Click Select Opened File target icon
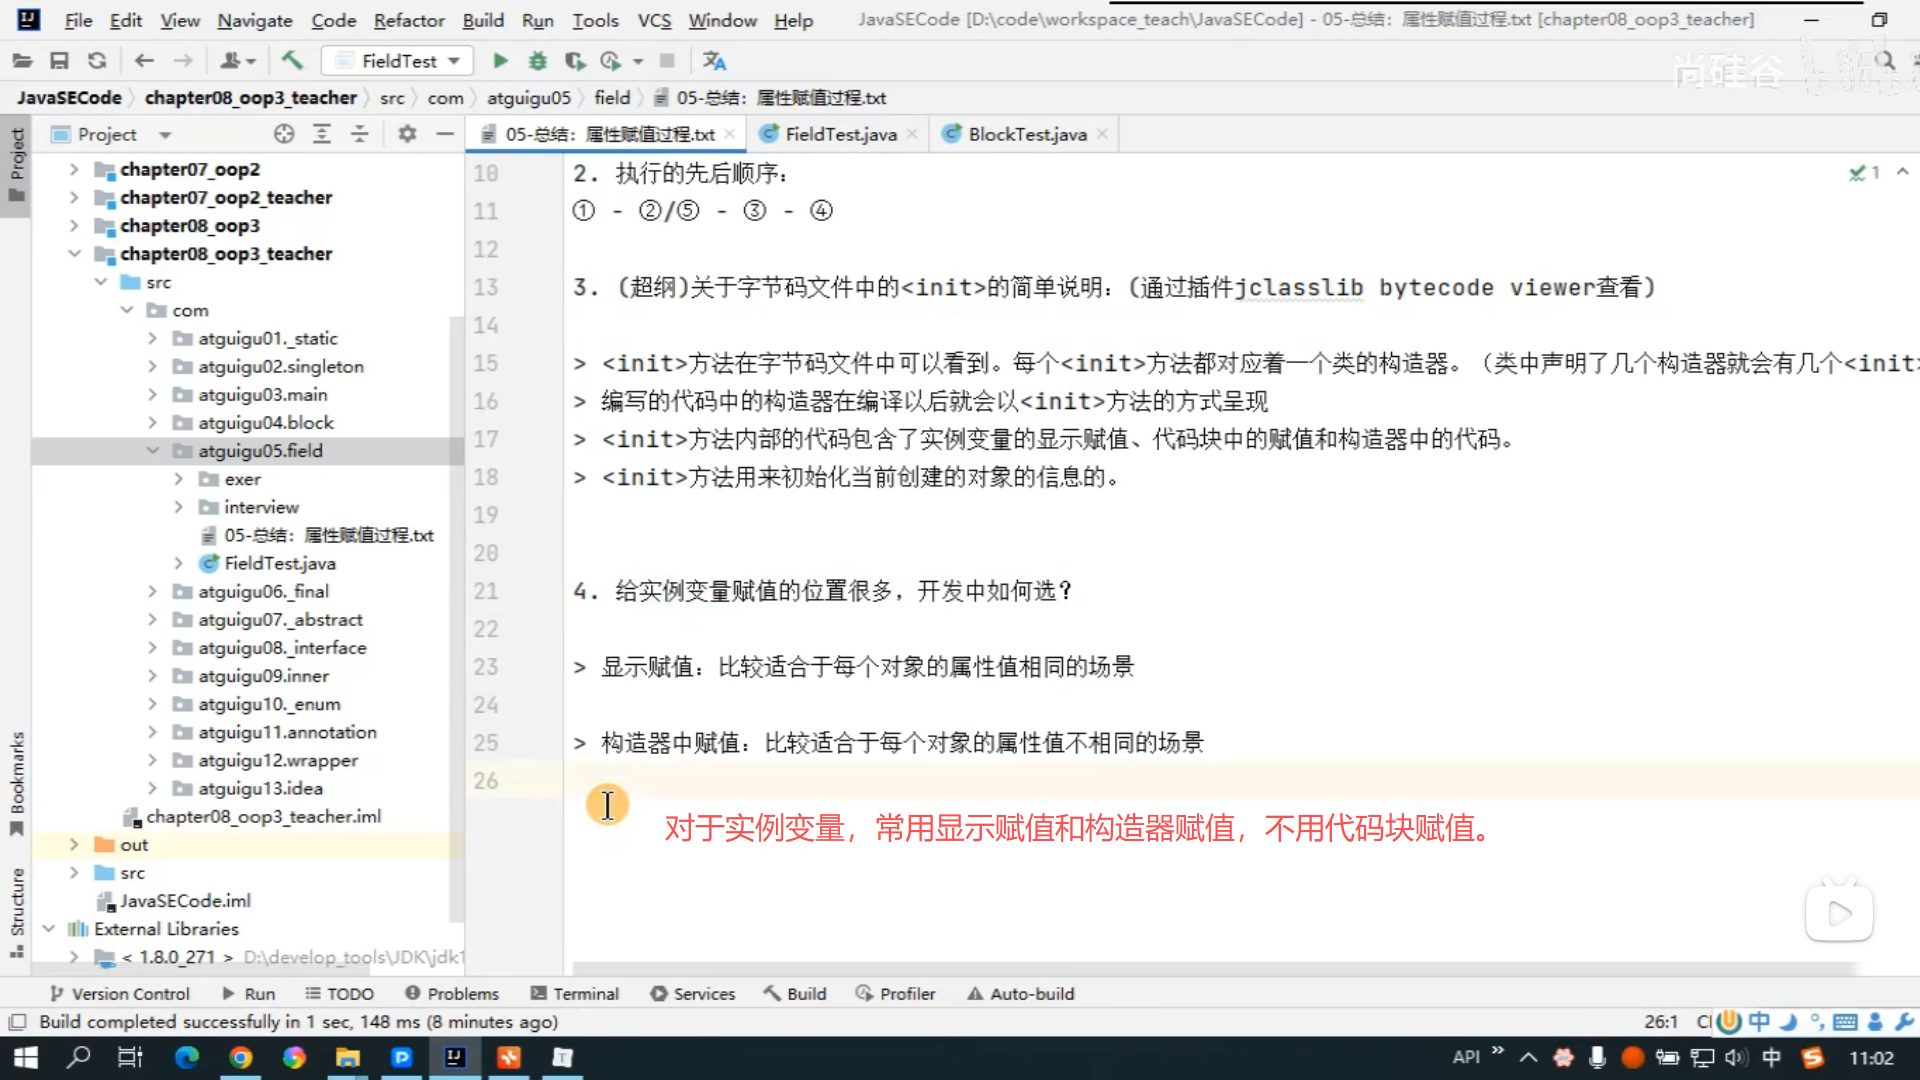The width and height of the screenshot is (1920, 1080). pyautogui.click(x=284, y=134)
